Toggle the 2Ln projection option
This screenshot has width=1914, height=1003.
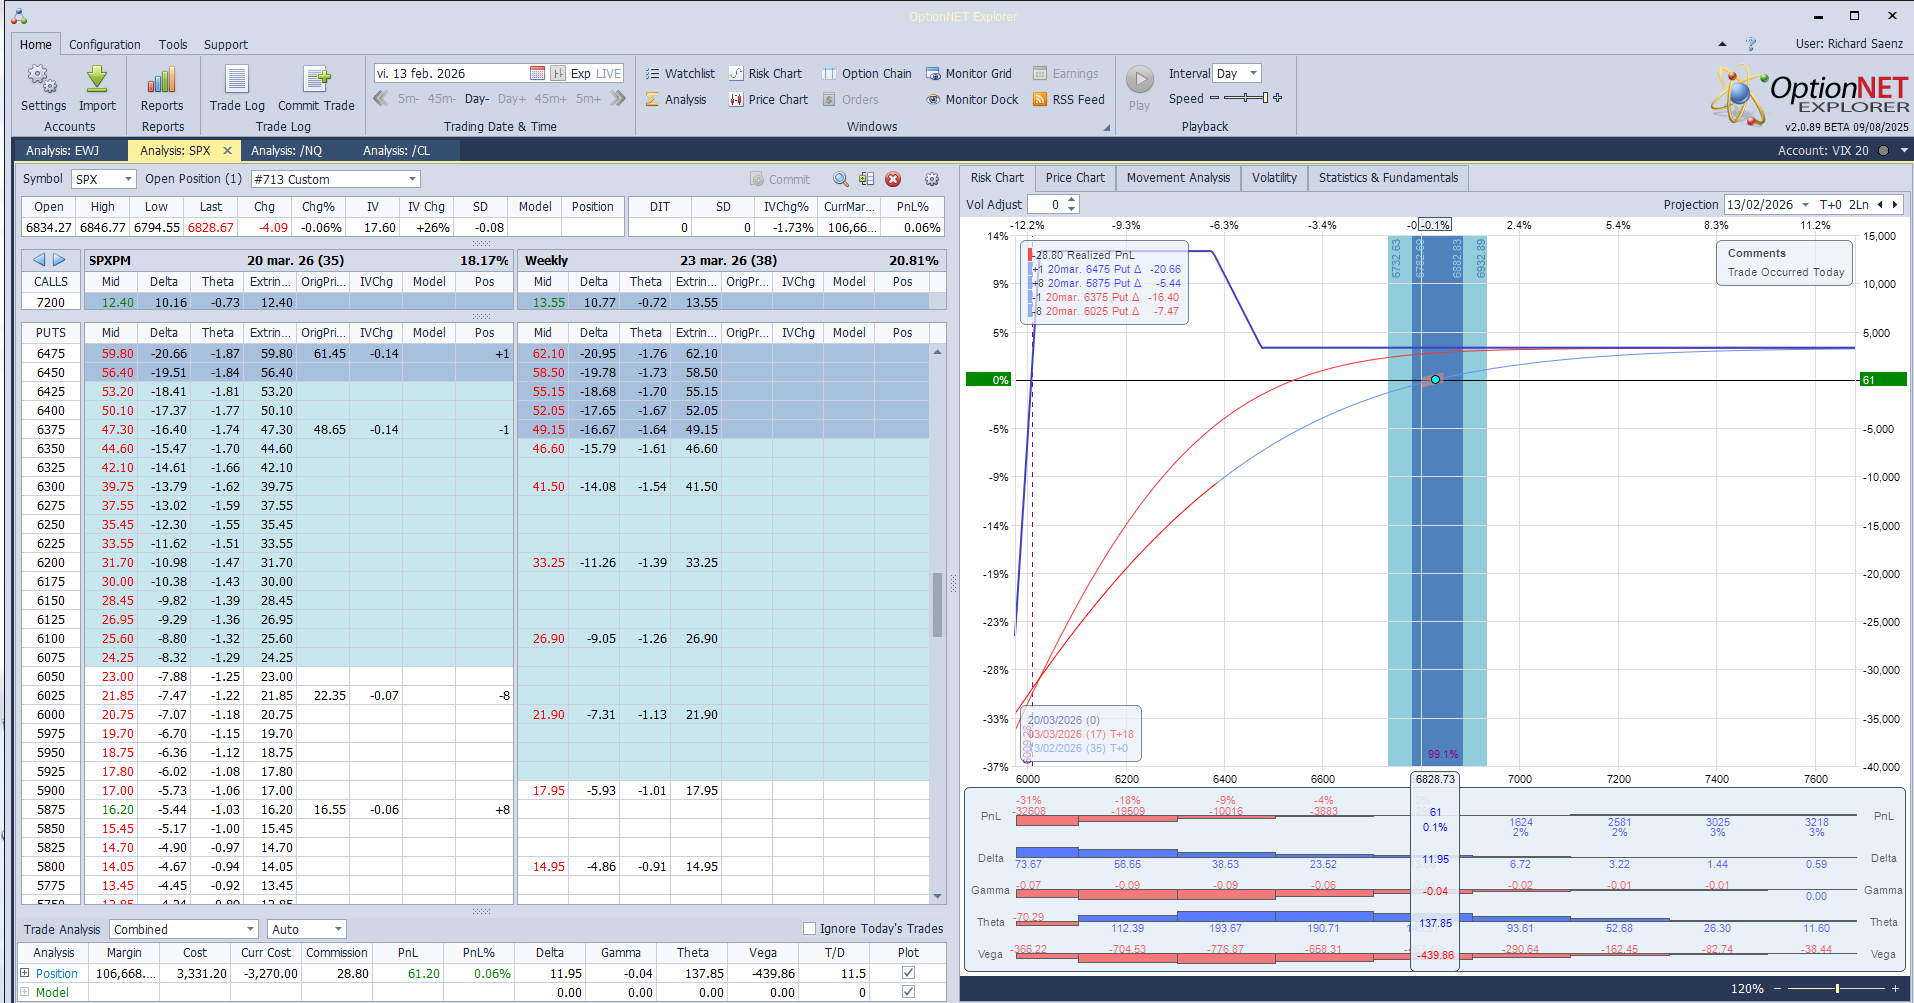(1858, 204)
